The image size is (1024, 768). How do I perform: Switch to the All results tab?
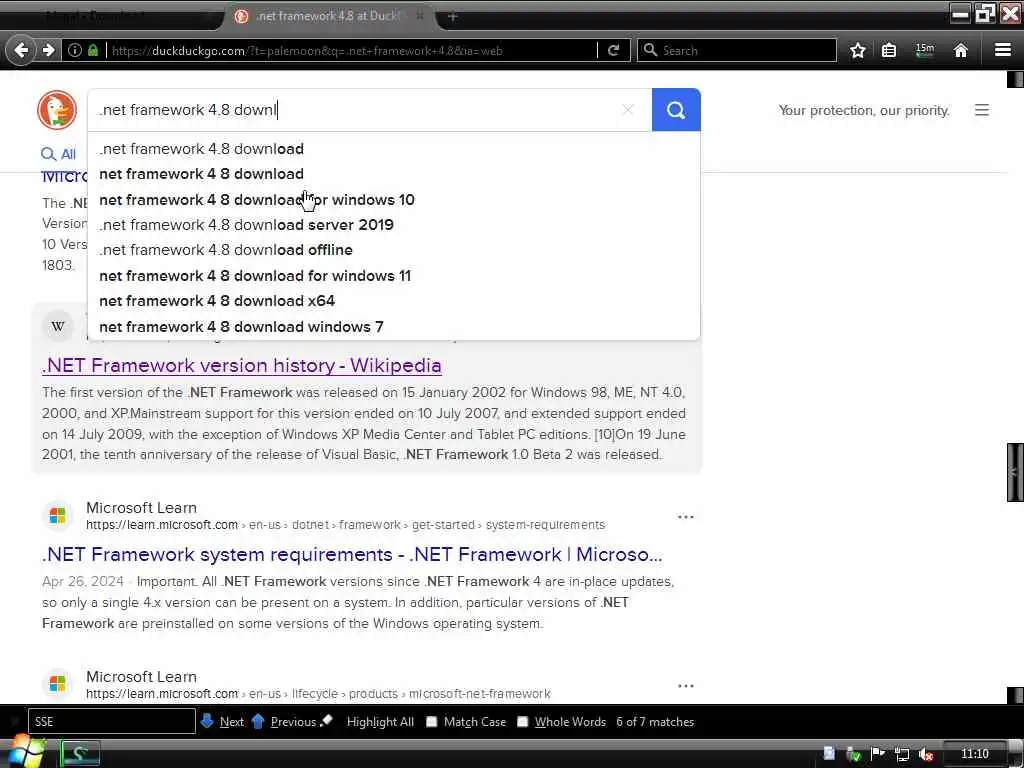coord(59,154)
